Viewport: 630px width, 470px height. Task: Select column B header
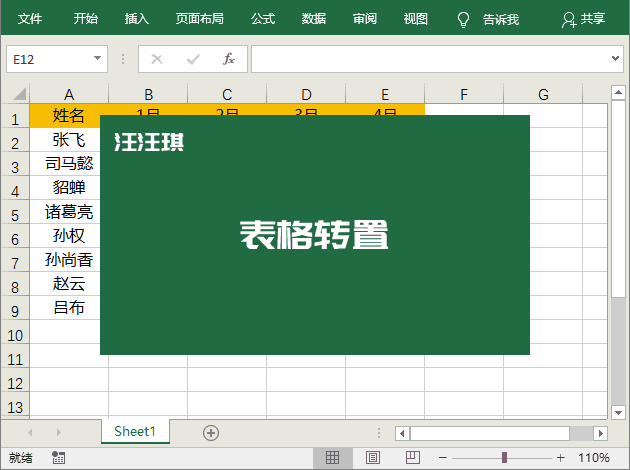click(148, 94)
